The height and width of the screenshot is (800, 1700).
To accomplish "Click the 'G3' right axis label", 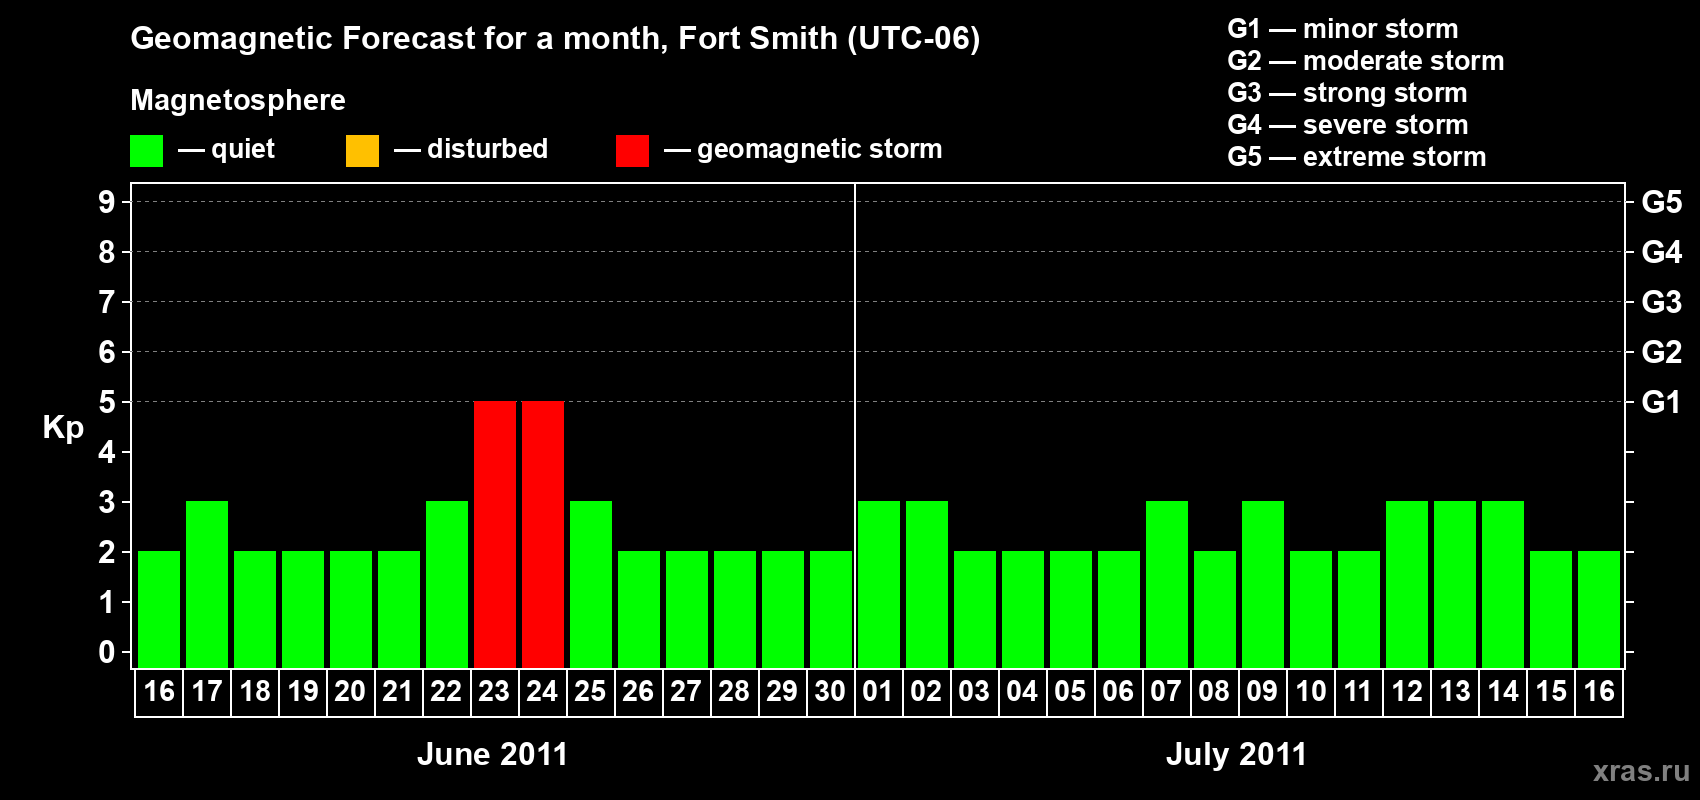I will click(x=1661, y=302).
